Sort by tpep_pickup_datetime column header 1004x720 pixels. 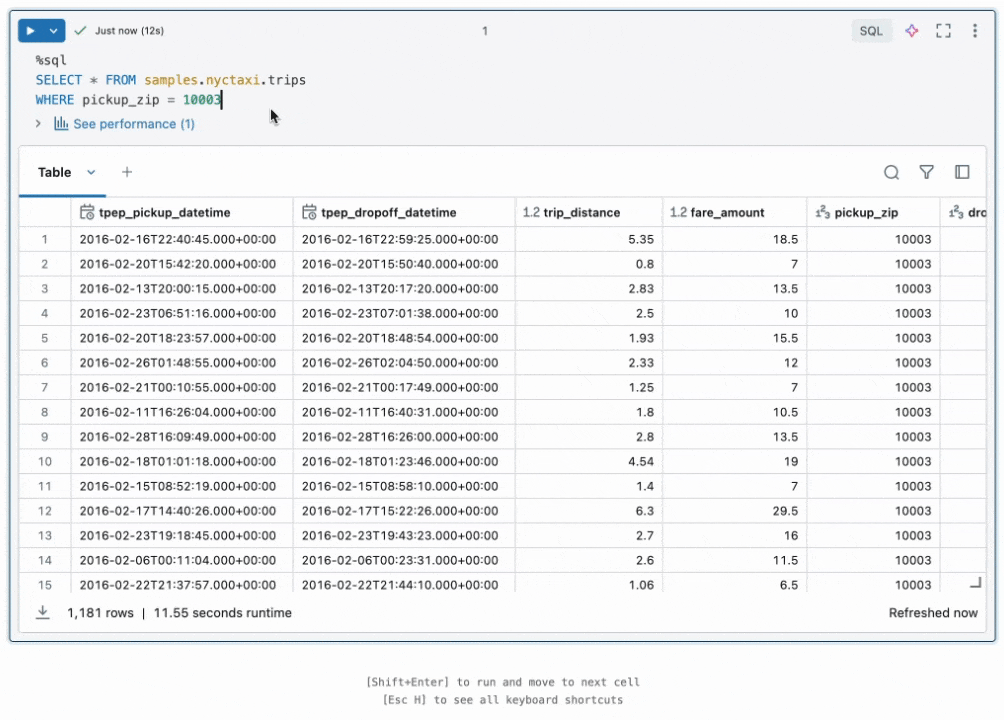point(164,212)
